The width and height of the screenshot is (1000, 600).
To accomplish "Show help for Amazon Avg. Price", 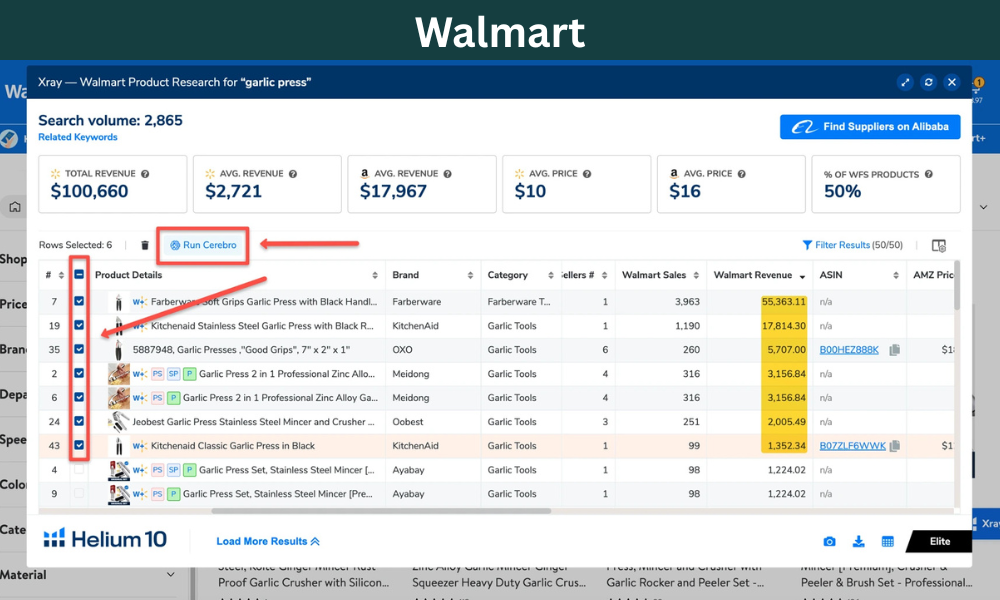I will coord(742,173).
